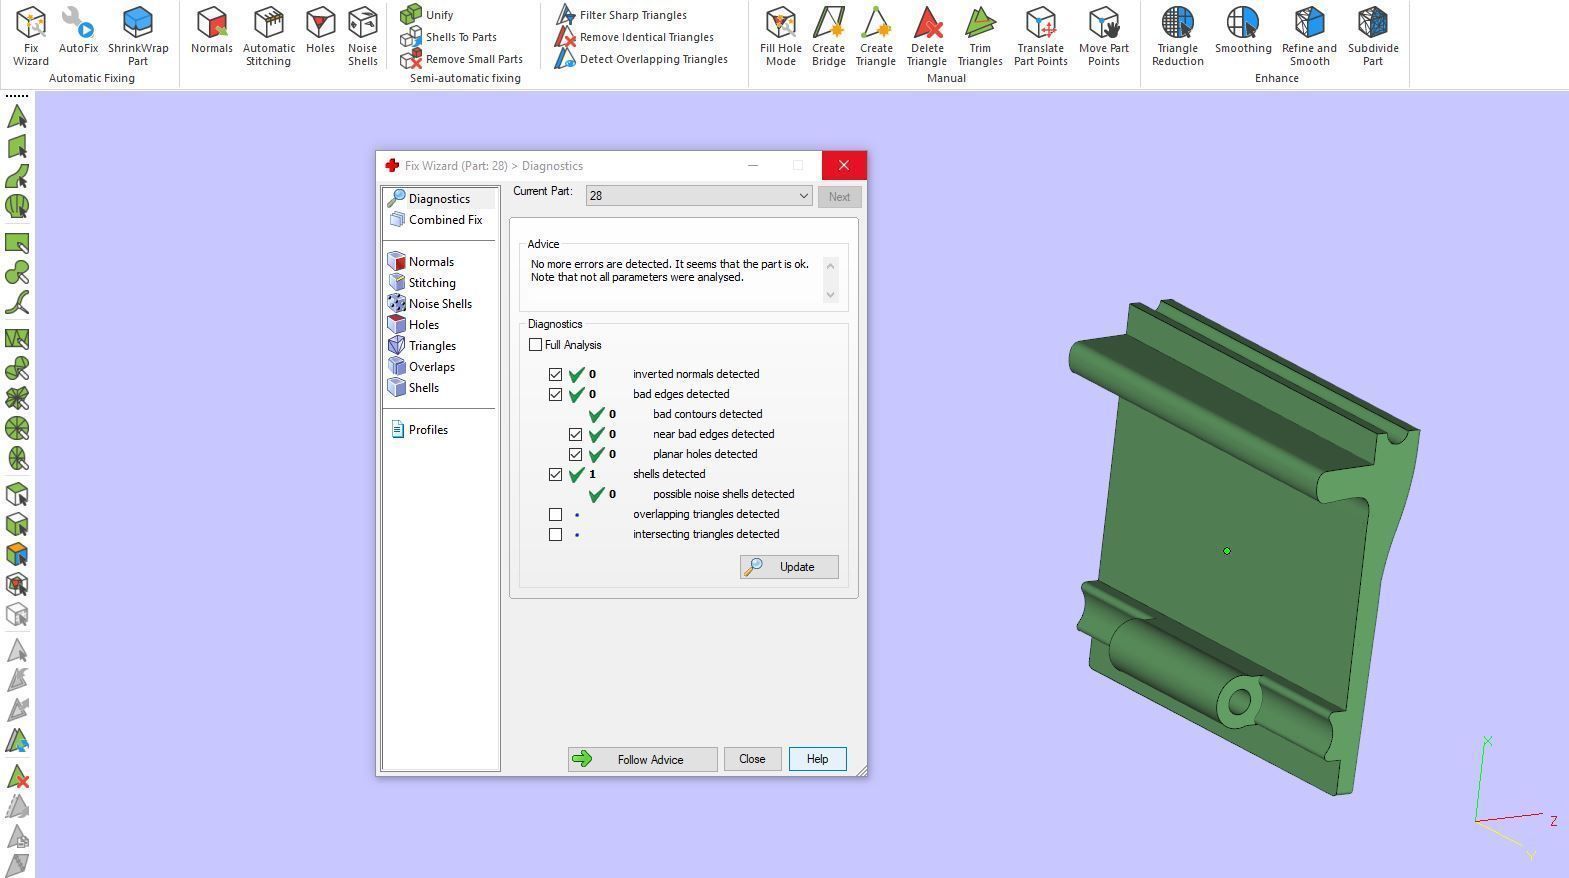Open the Smoothing tool
This screenshot has height=878, width=1569.
coord(1243,30)
